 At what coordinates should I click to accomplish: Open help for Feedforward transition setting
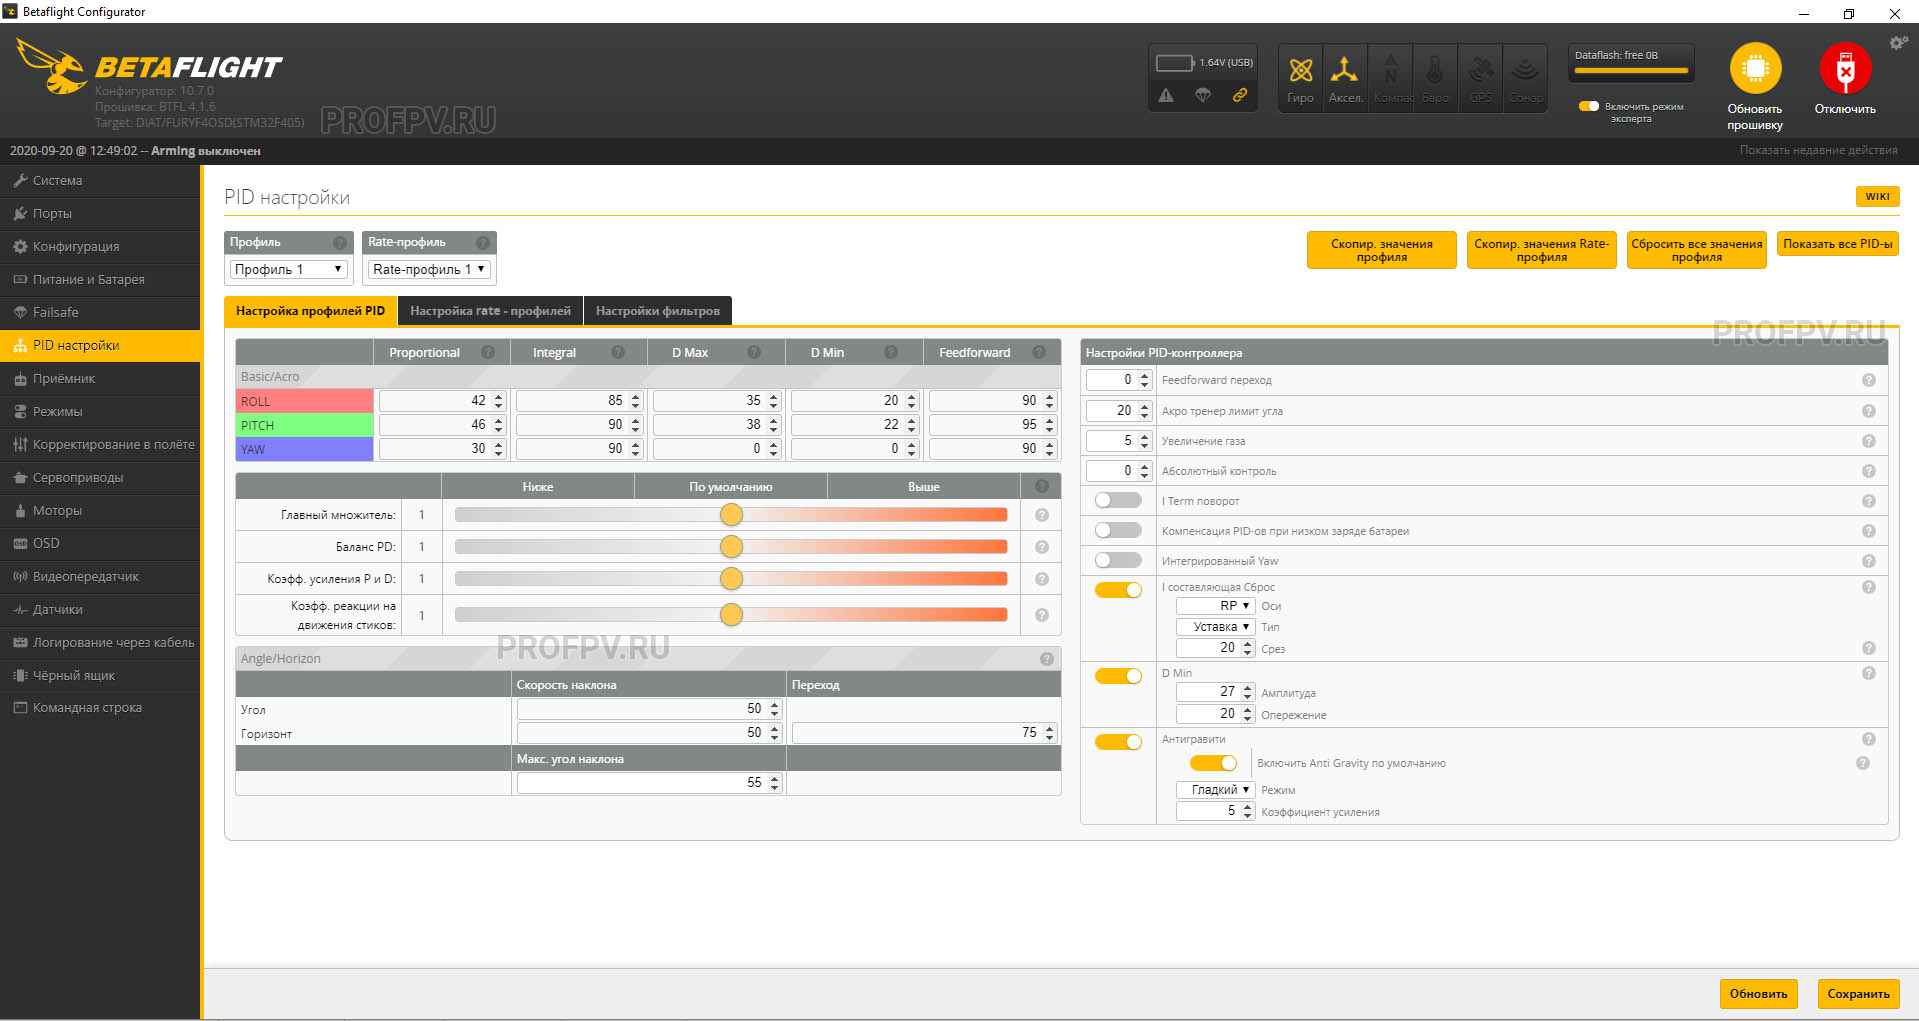click(x=1868, y=380)
